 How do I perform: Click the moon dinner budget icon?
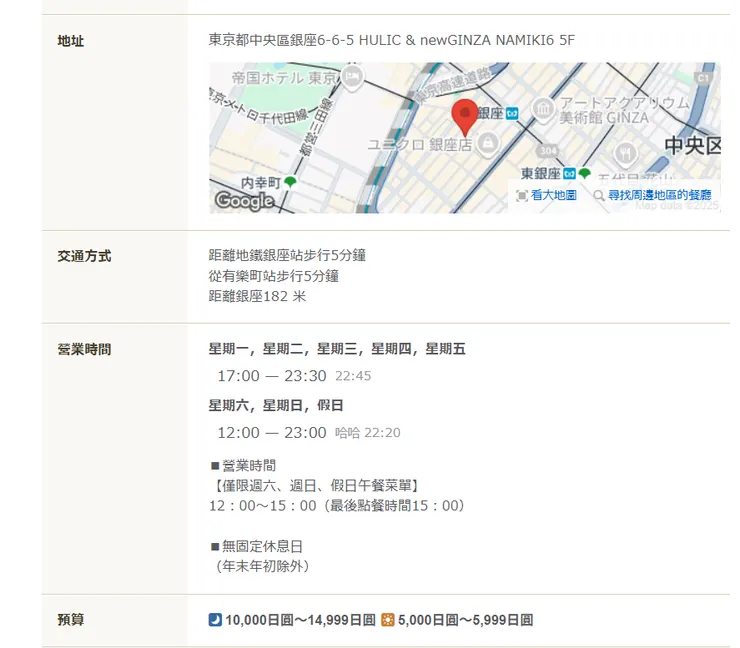[x=215, y=619]
